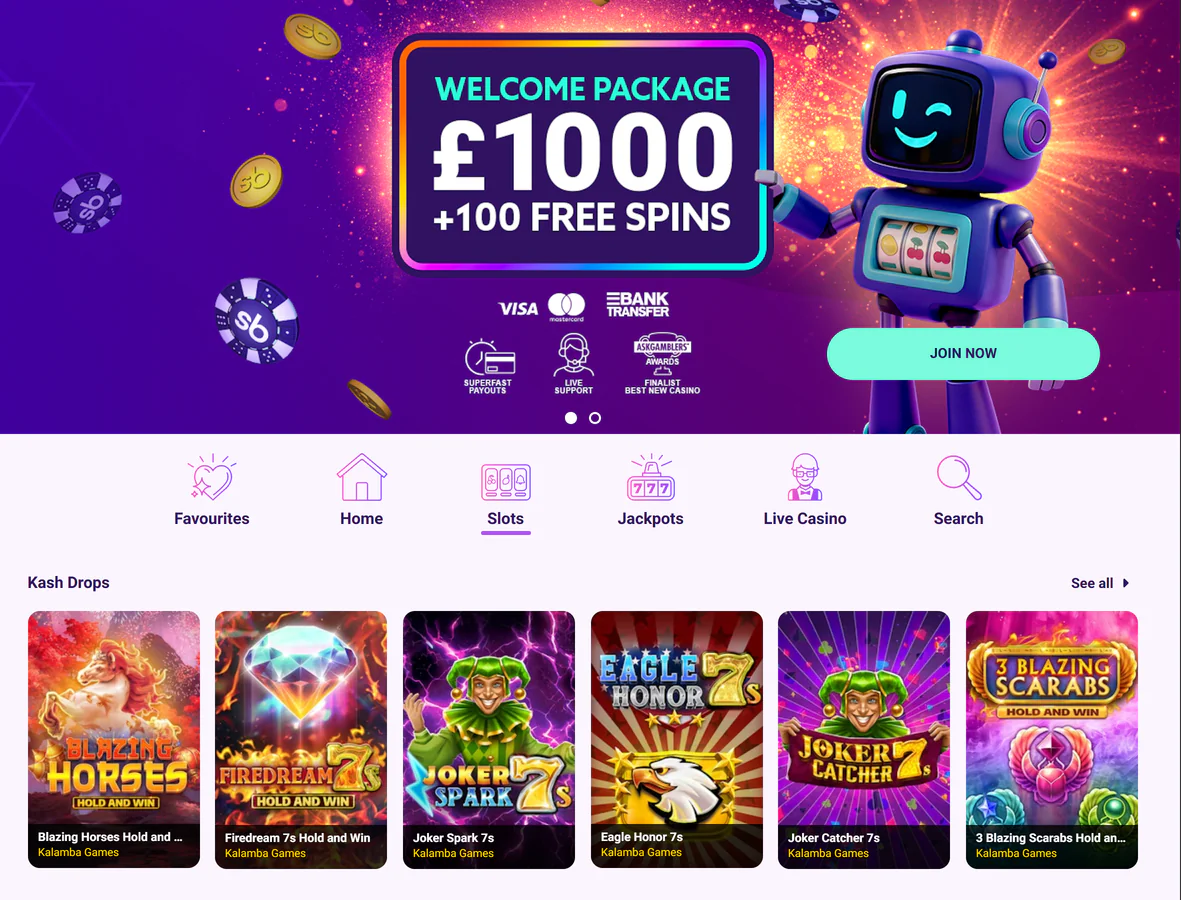Click the Slots tab label
Viewport: 1181px width, 900px height.
505,518
